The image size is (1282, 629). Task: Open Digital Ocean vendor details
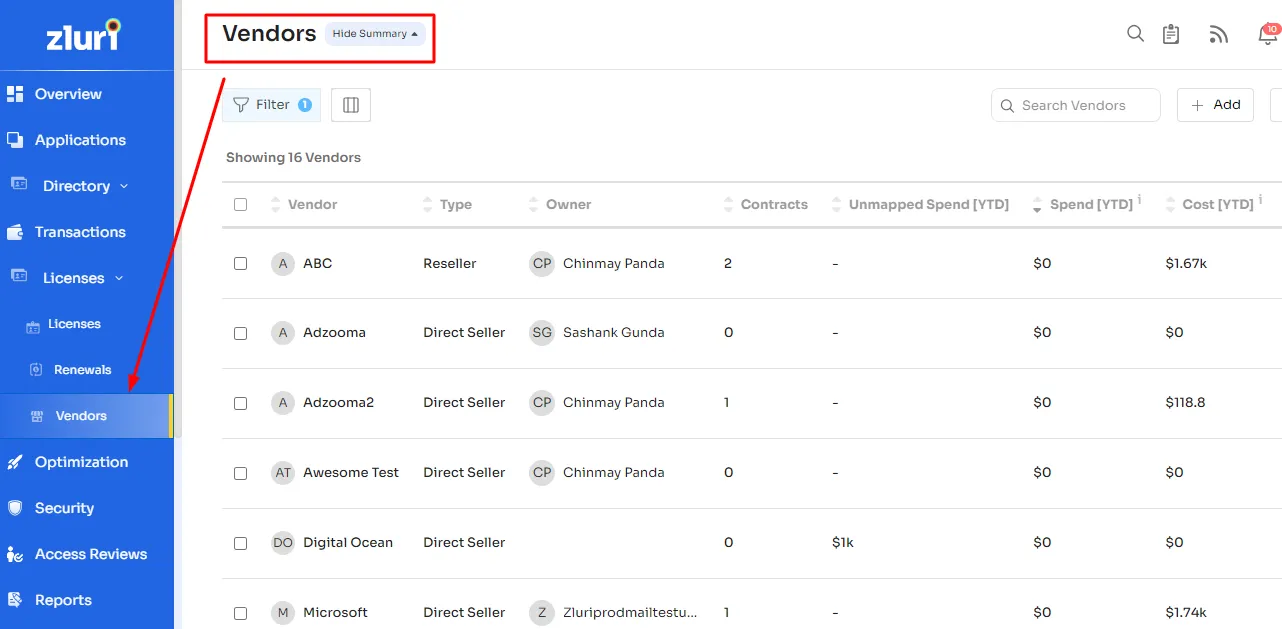[x=348, y=542]
